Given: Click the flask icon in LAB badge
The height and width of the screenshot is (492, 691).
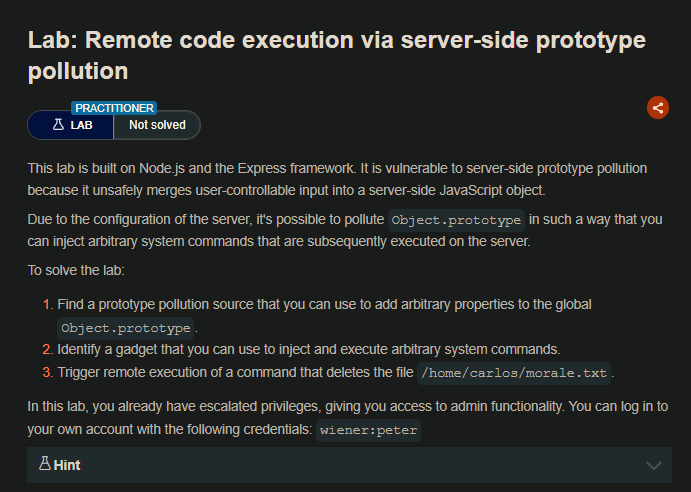Looking at the screenshot, I should (x=58, y=125).
